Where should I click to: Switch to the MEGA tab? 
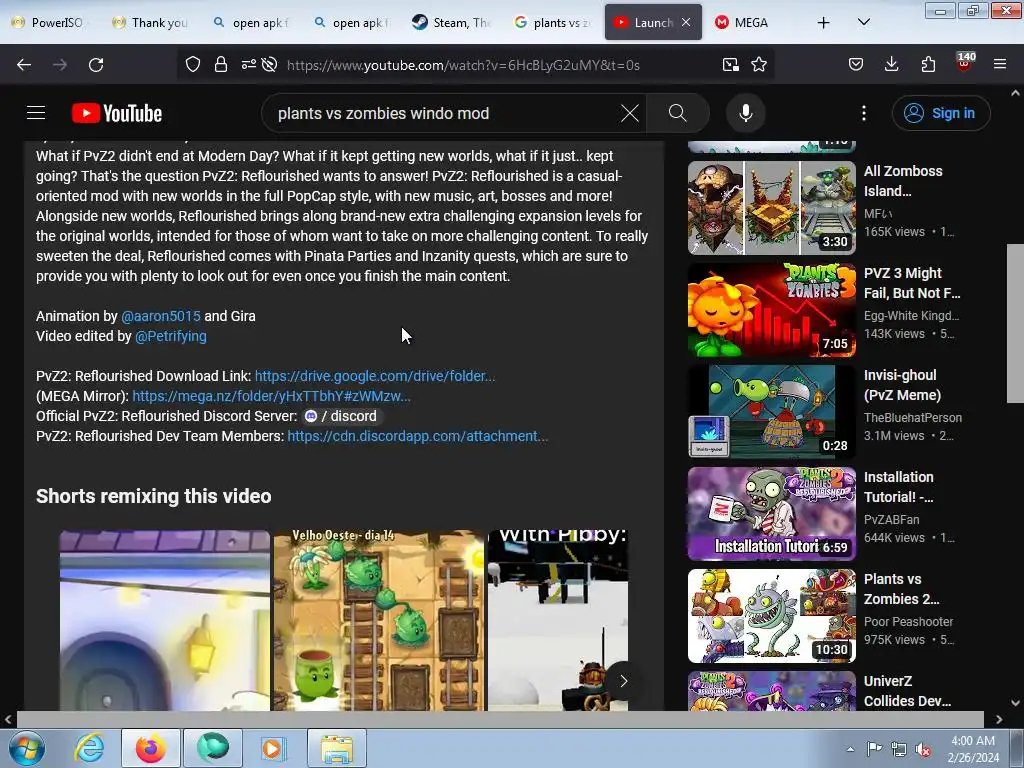pyautogui.click(x=751, y=22)
